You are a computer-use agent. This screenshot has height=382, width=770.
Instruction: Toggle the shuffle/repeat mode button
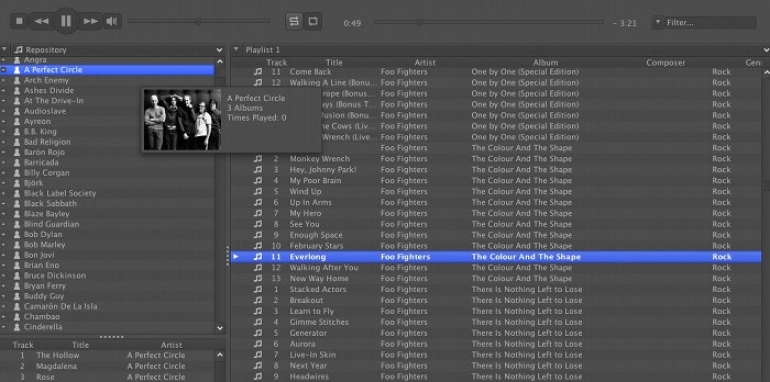point(294,21)
